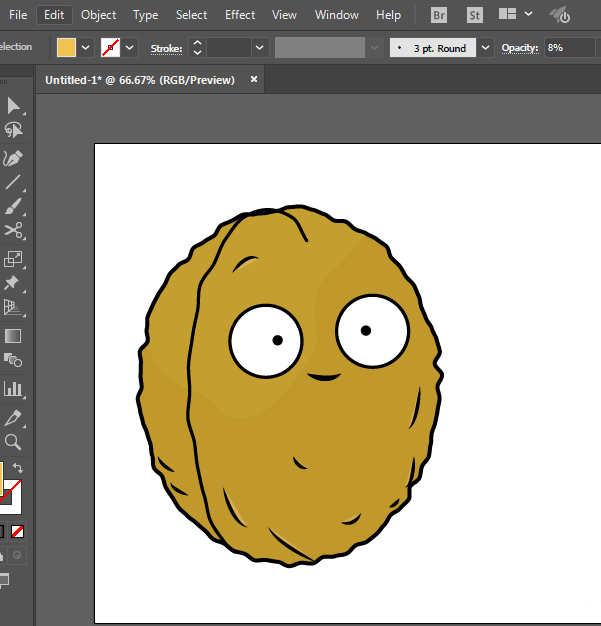Swap fill and stroke colors
This screenshot has height=626, width=601.
click(18, 468)
